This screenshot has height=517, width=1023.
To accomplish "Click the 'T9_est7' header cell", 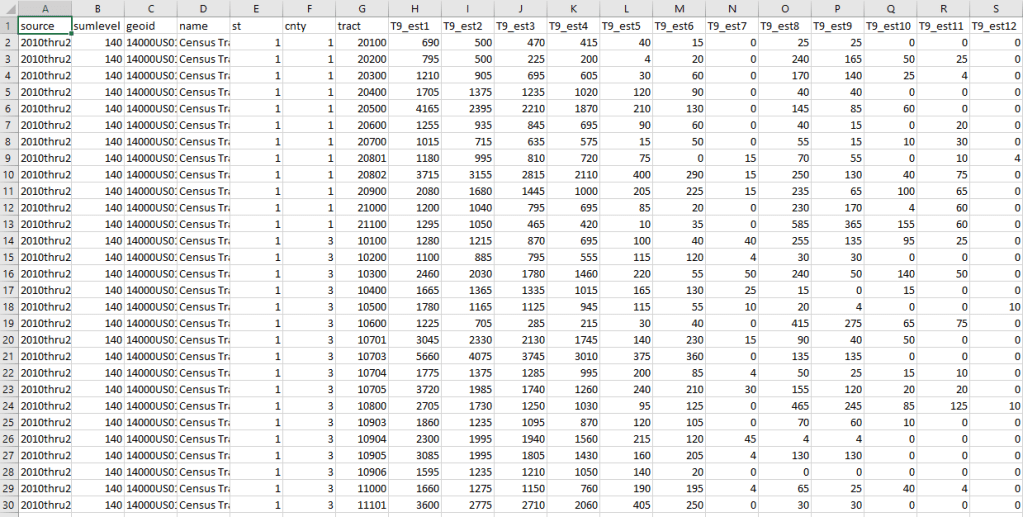I will coord(731,25).
